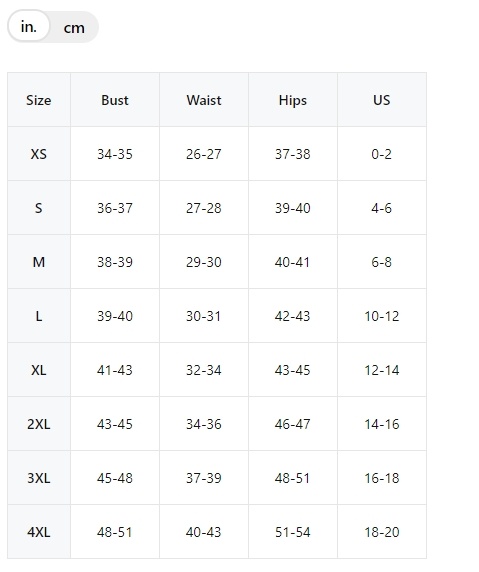Switch units to cm

pos(74,28)
